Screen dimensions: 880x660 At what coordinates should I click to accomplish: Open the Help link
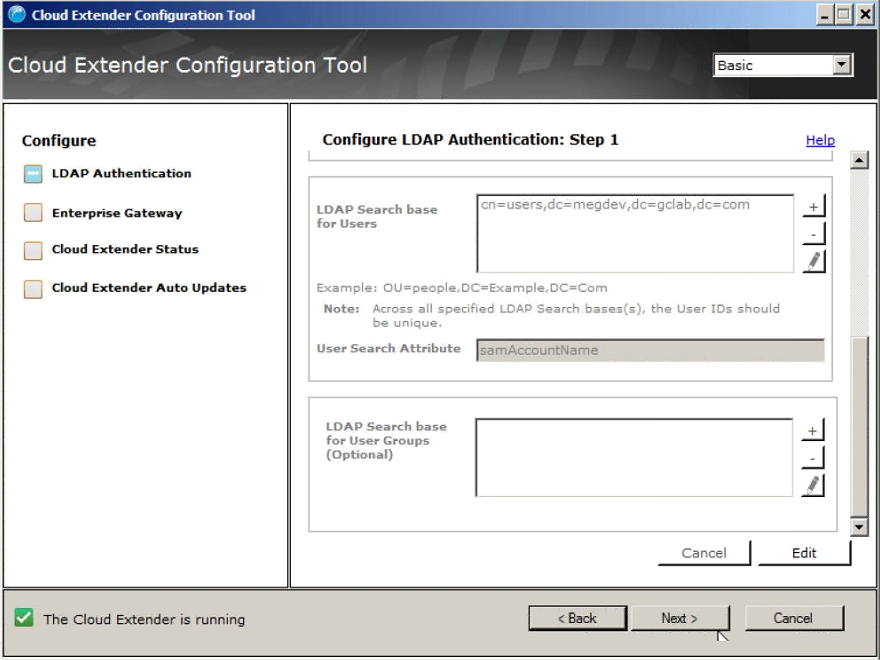(820, 140)
